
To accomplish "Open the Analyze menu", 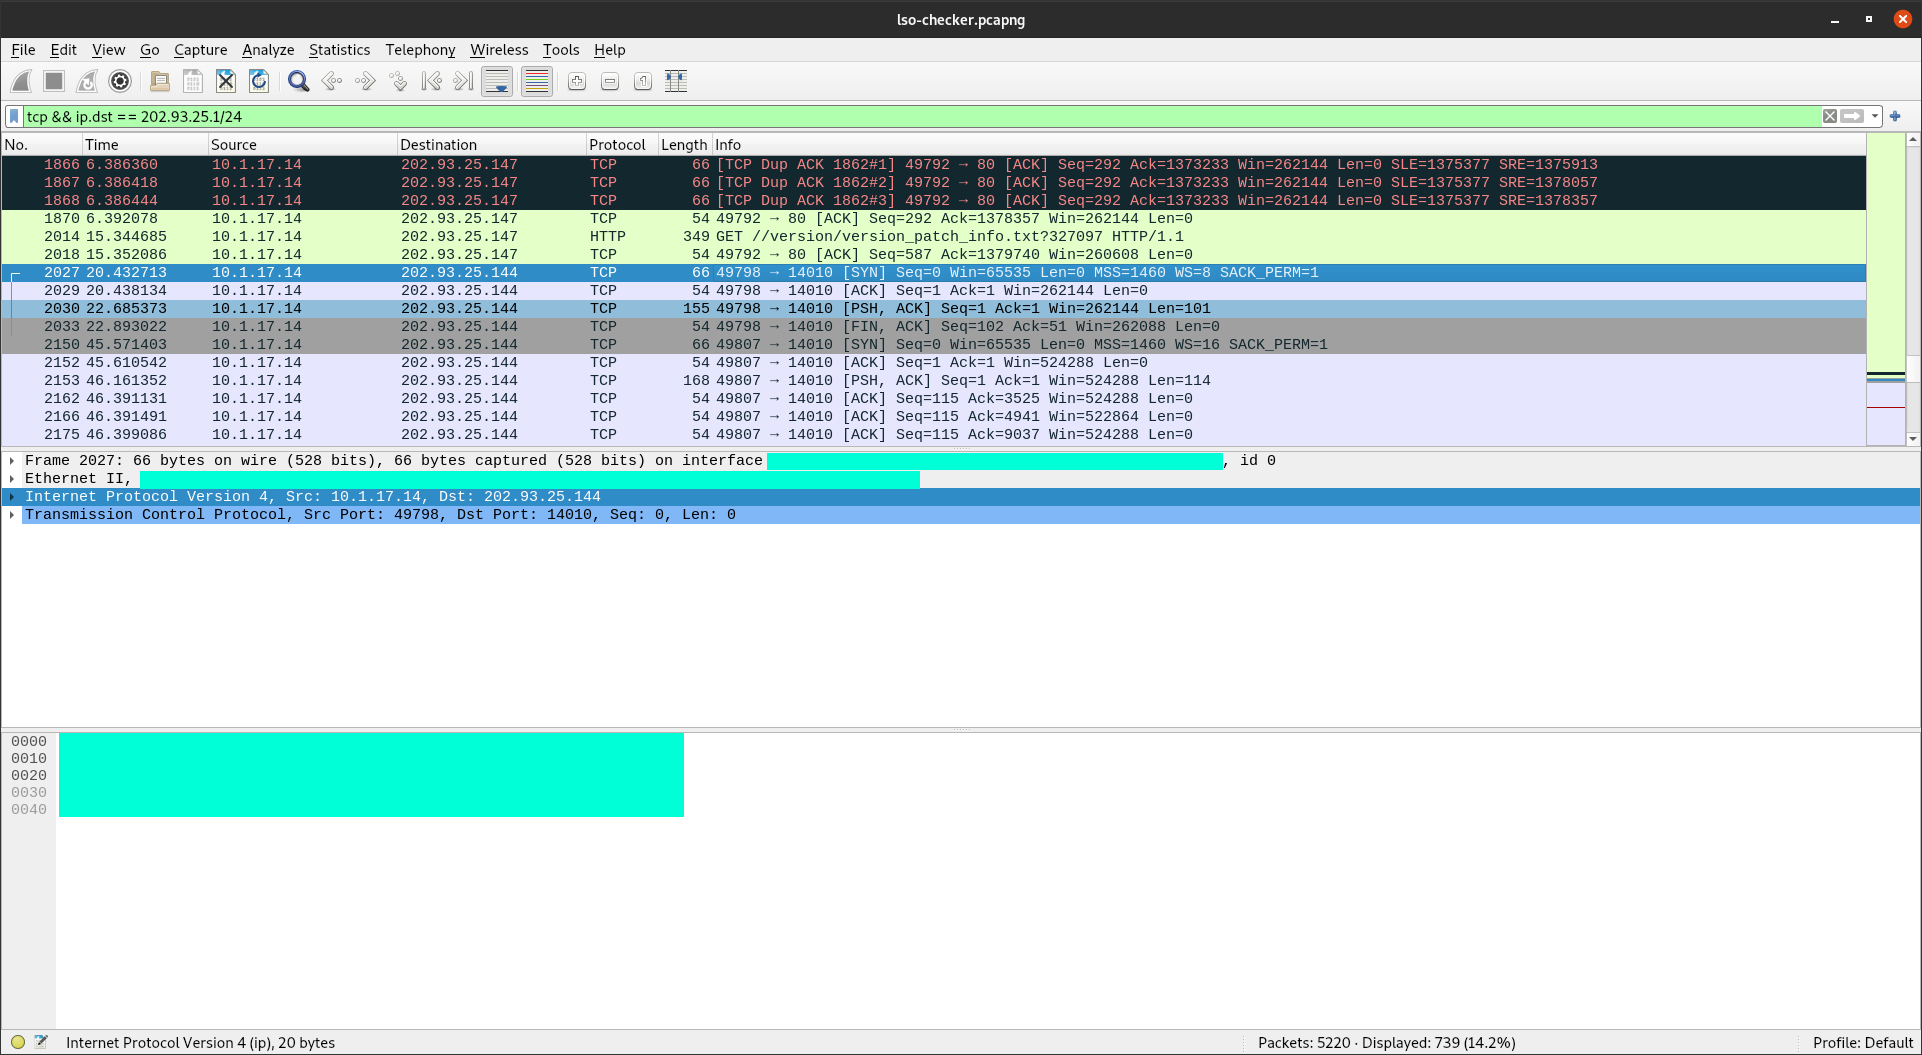I will 268,50.
